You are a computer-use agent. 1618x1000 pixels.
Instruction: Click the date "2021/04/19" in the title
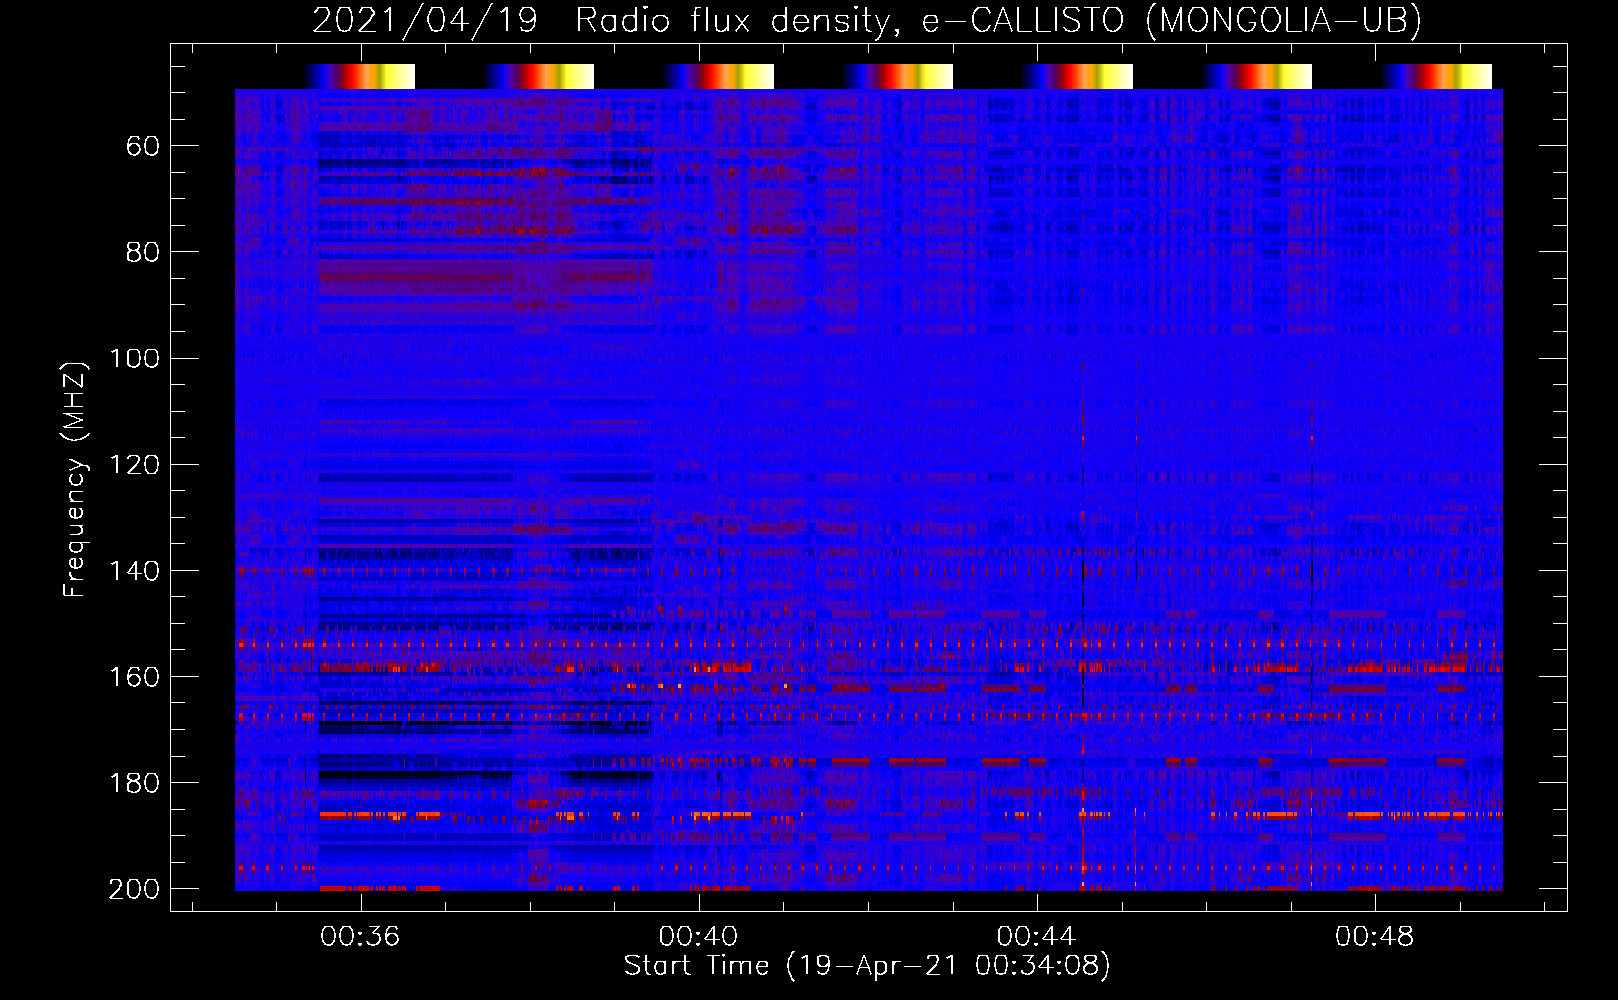(x=425, y=20)
